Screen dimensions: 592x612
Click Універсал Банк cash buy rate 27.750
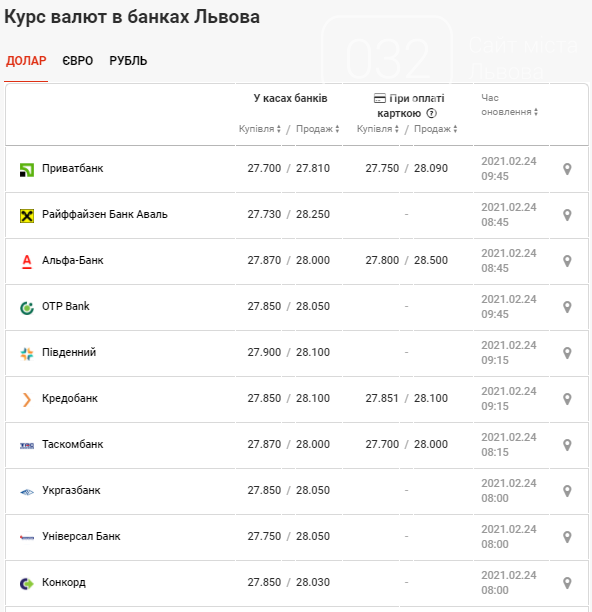tap(264, 537)
